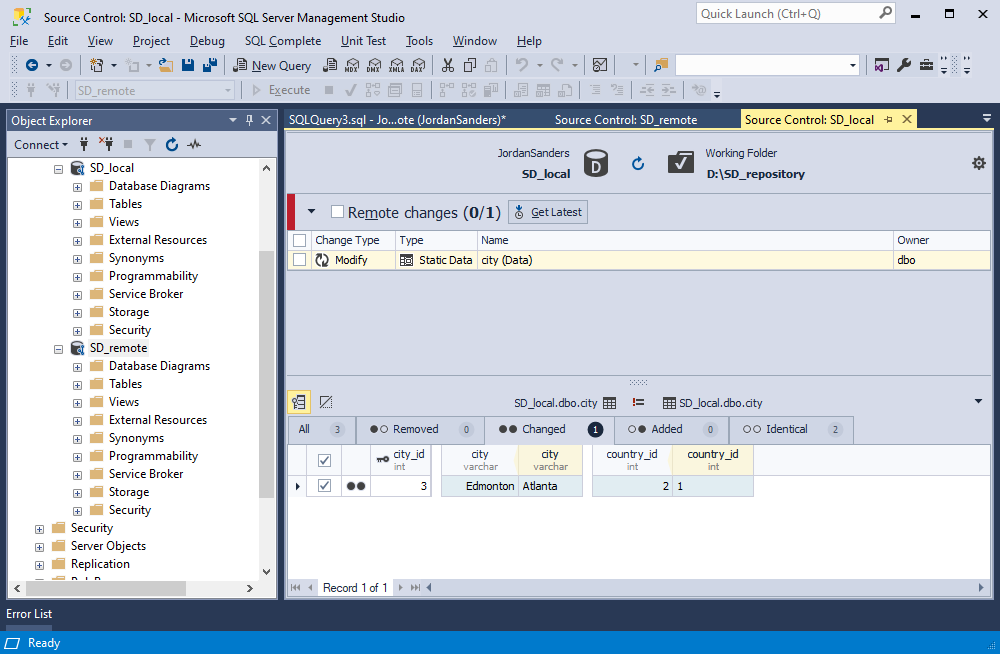Open the Error List panel
This screenshot has height=654, width=1000.
pyautogui.click(x=29, y=614)
